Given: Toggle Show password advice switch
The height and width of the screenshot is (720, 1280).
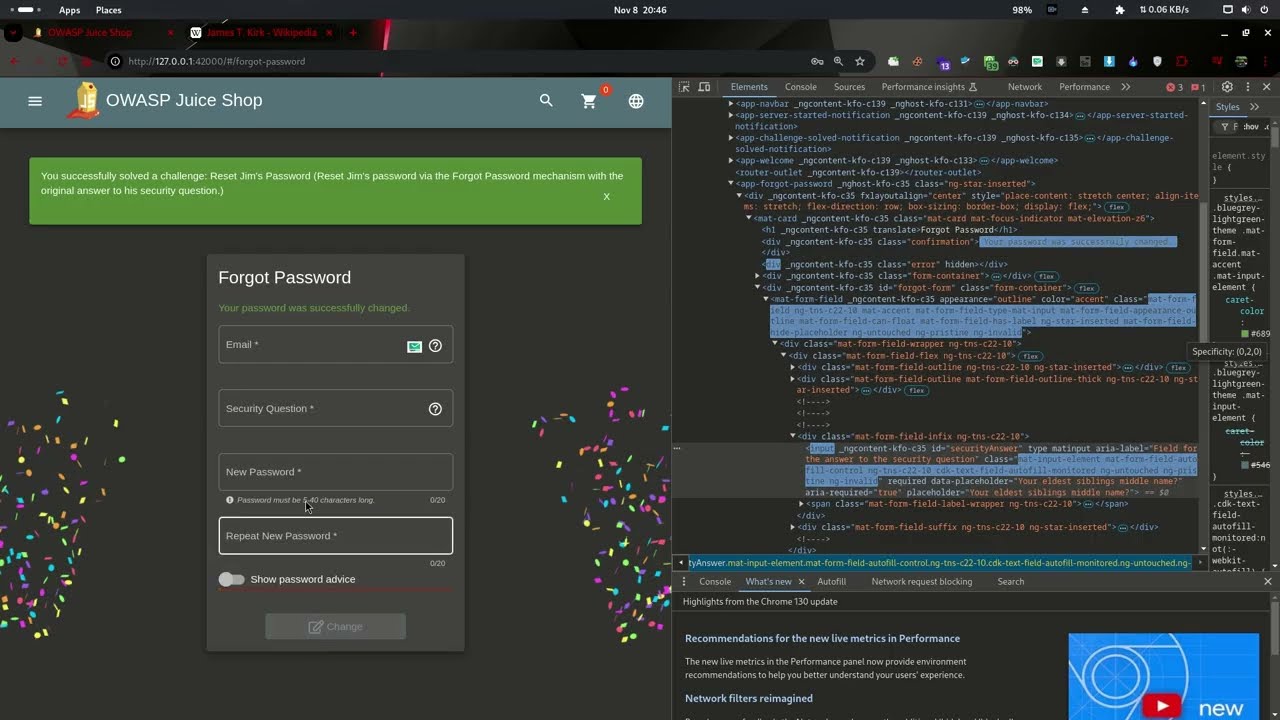Looking at the screenshot, I should click(231, 580).
